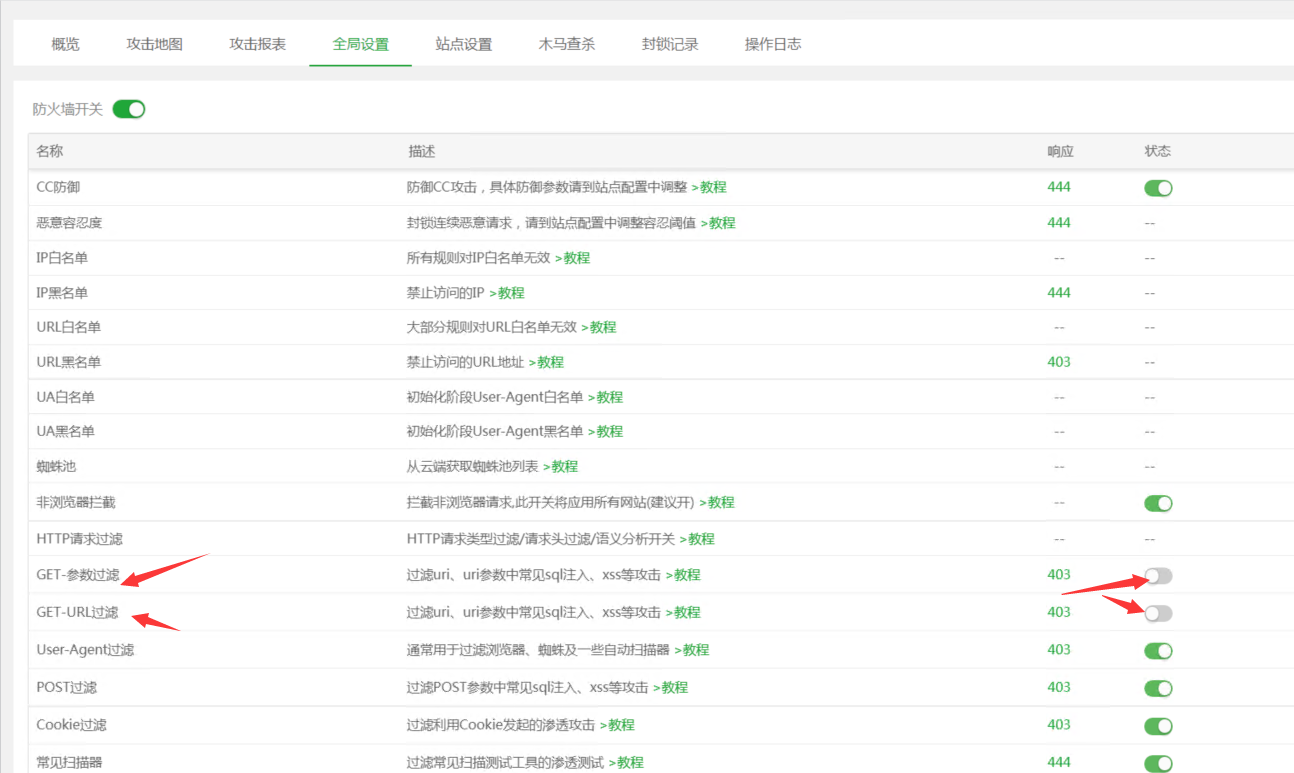
Task: Open the 教程 link for 蜘蛛池
Action: coord(561,467)
